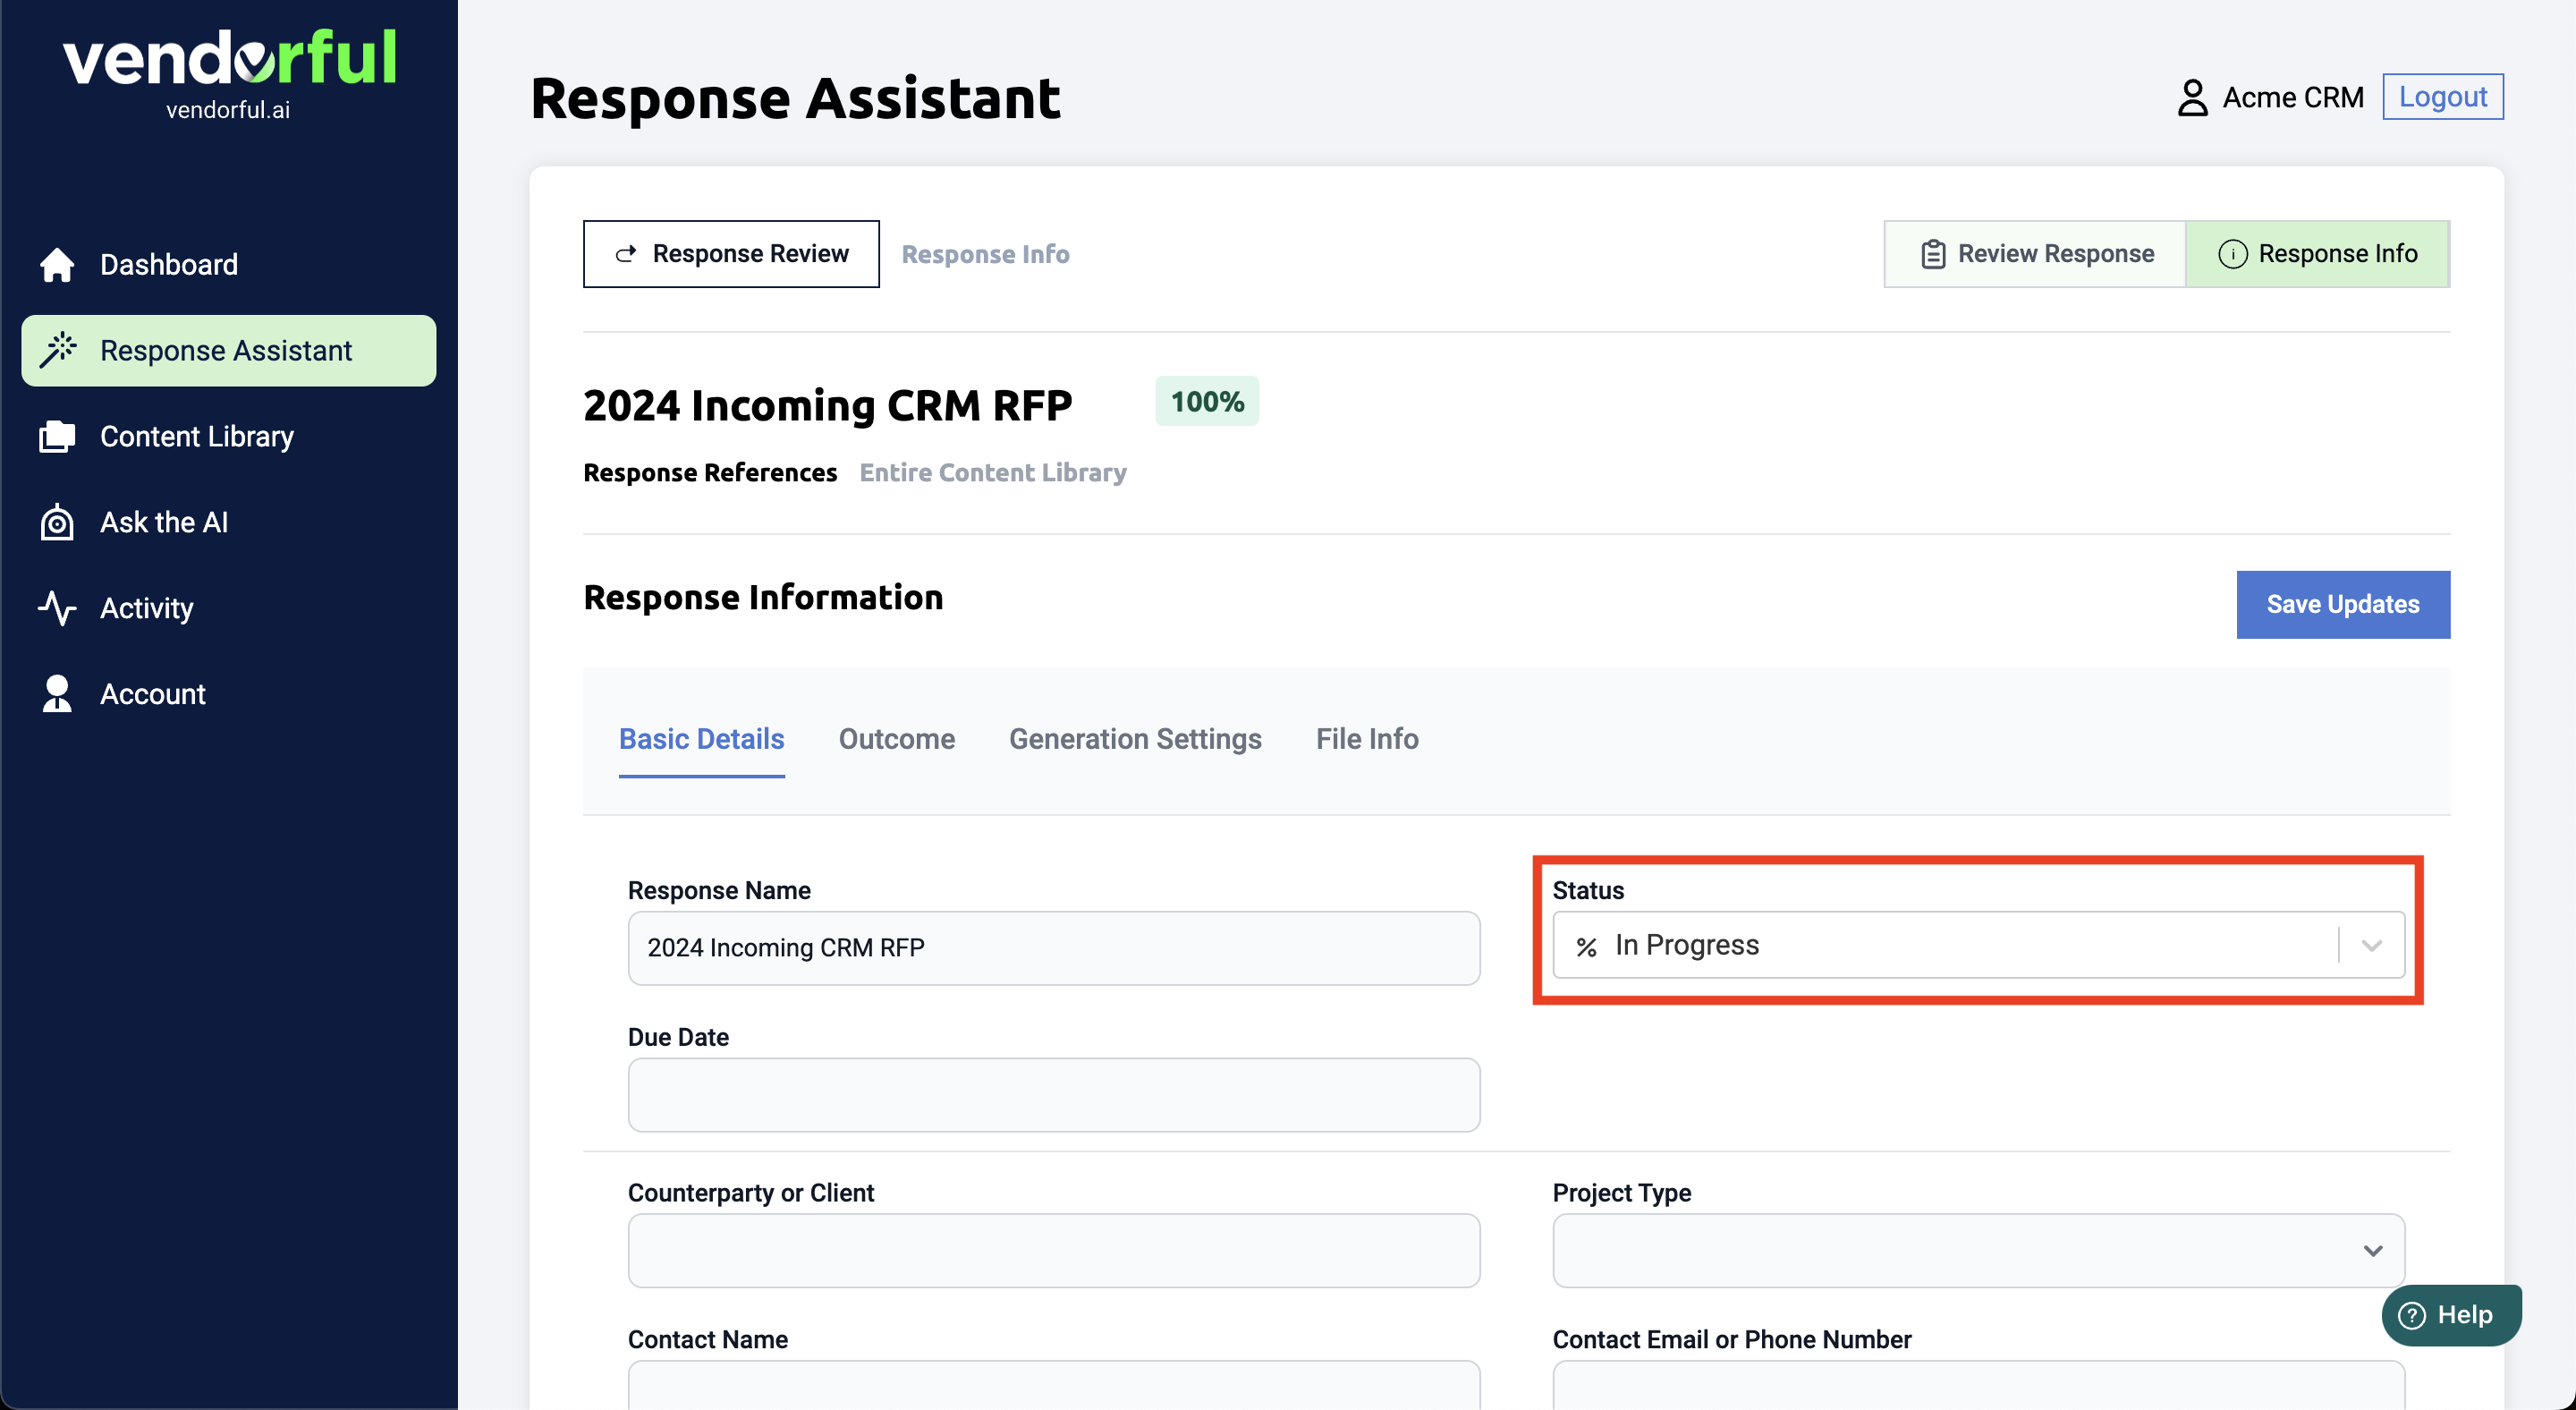Image resolution: width=2576 pixels, height=1410 pixels.
Task: Click the Response Assistant magic wand icon
Action: click(x=57, y=350)
